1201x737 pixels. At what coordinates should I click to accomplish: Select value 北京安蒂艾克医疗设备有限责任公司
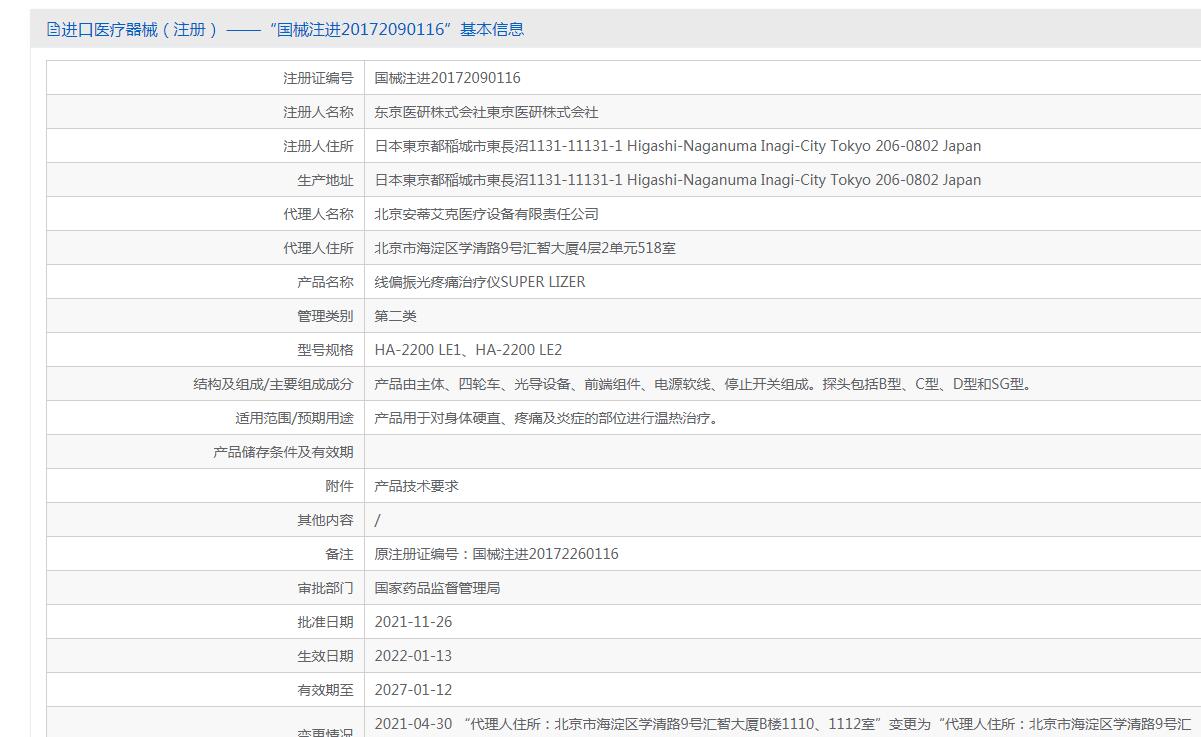487,214
